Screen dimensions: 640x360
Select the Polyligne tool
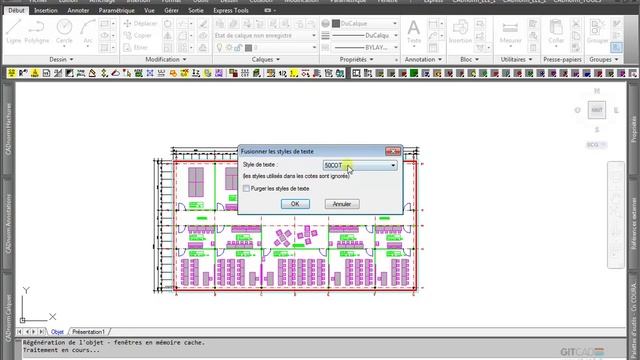(37, 32)
